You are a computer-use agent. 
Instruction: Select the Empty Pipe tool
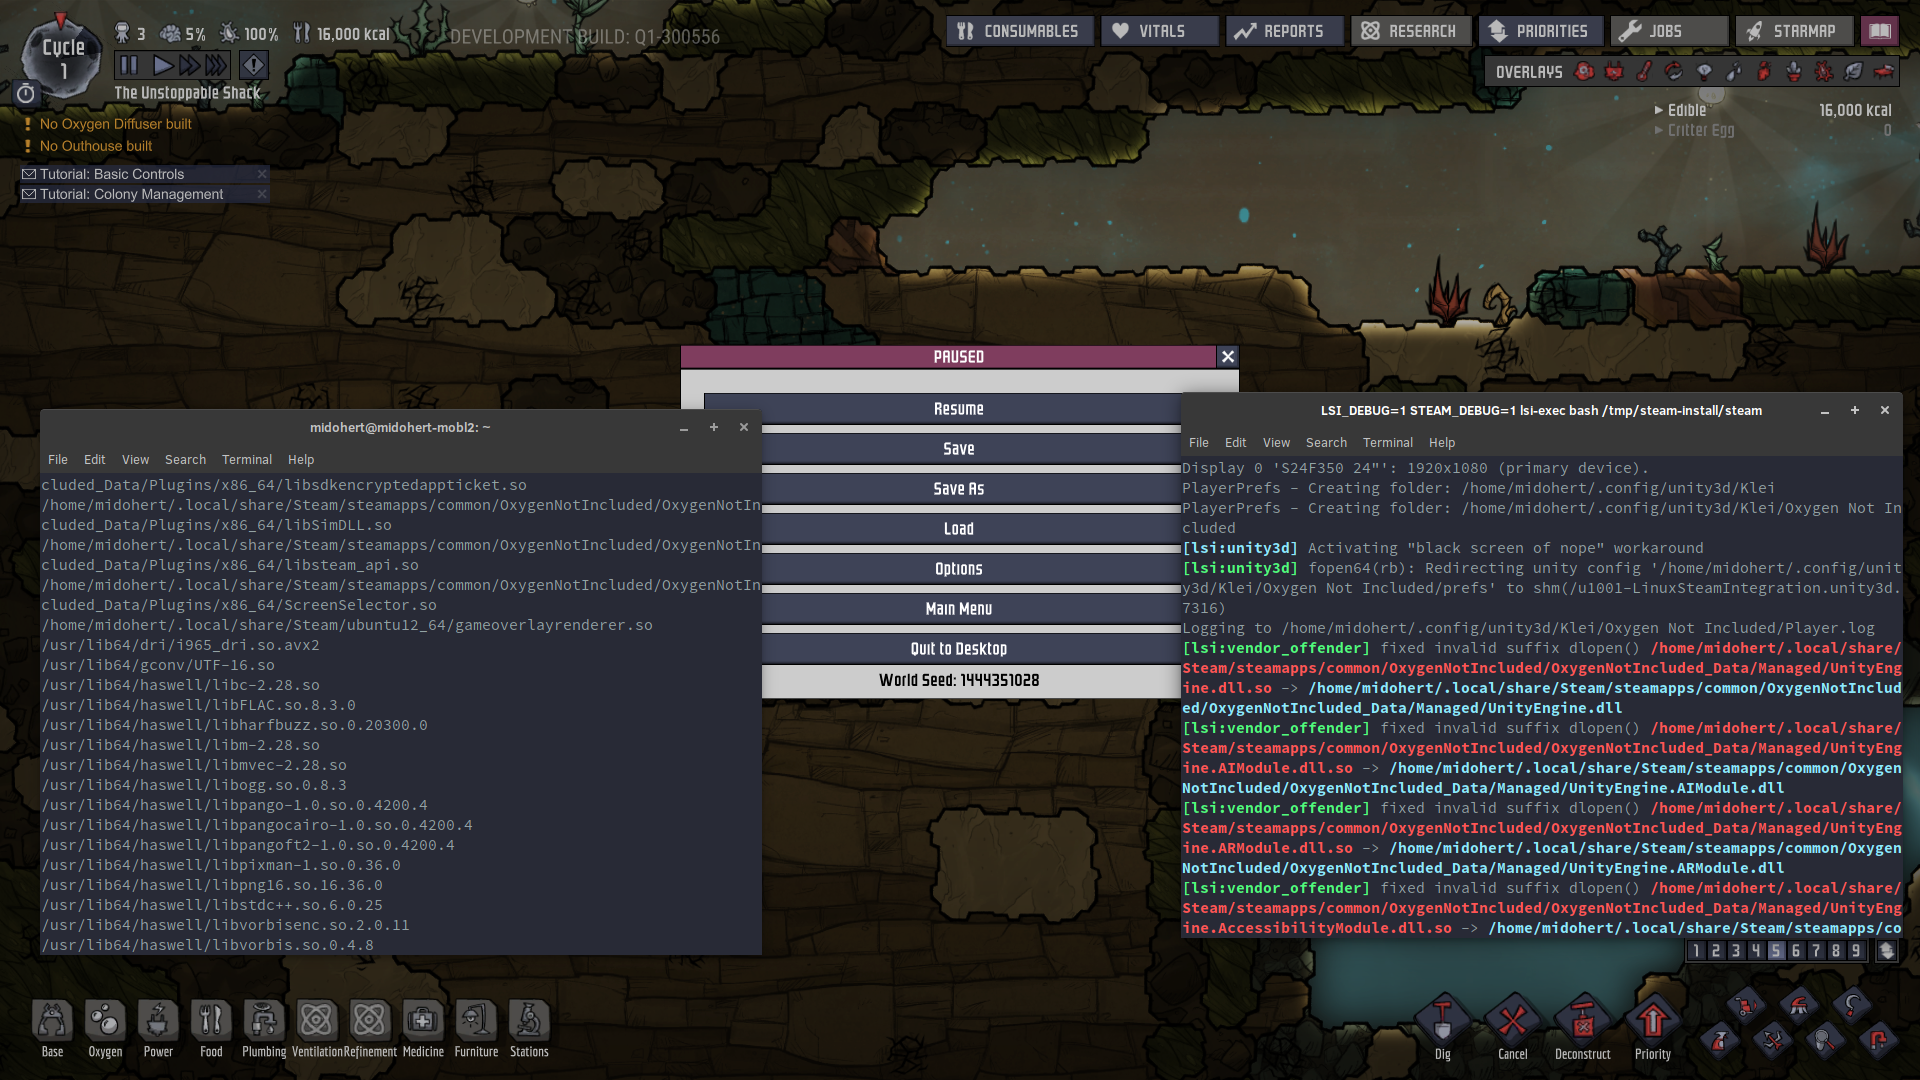pyautogui.click(x=1879, y=1041)
